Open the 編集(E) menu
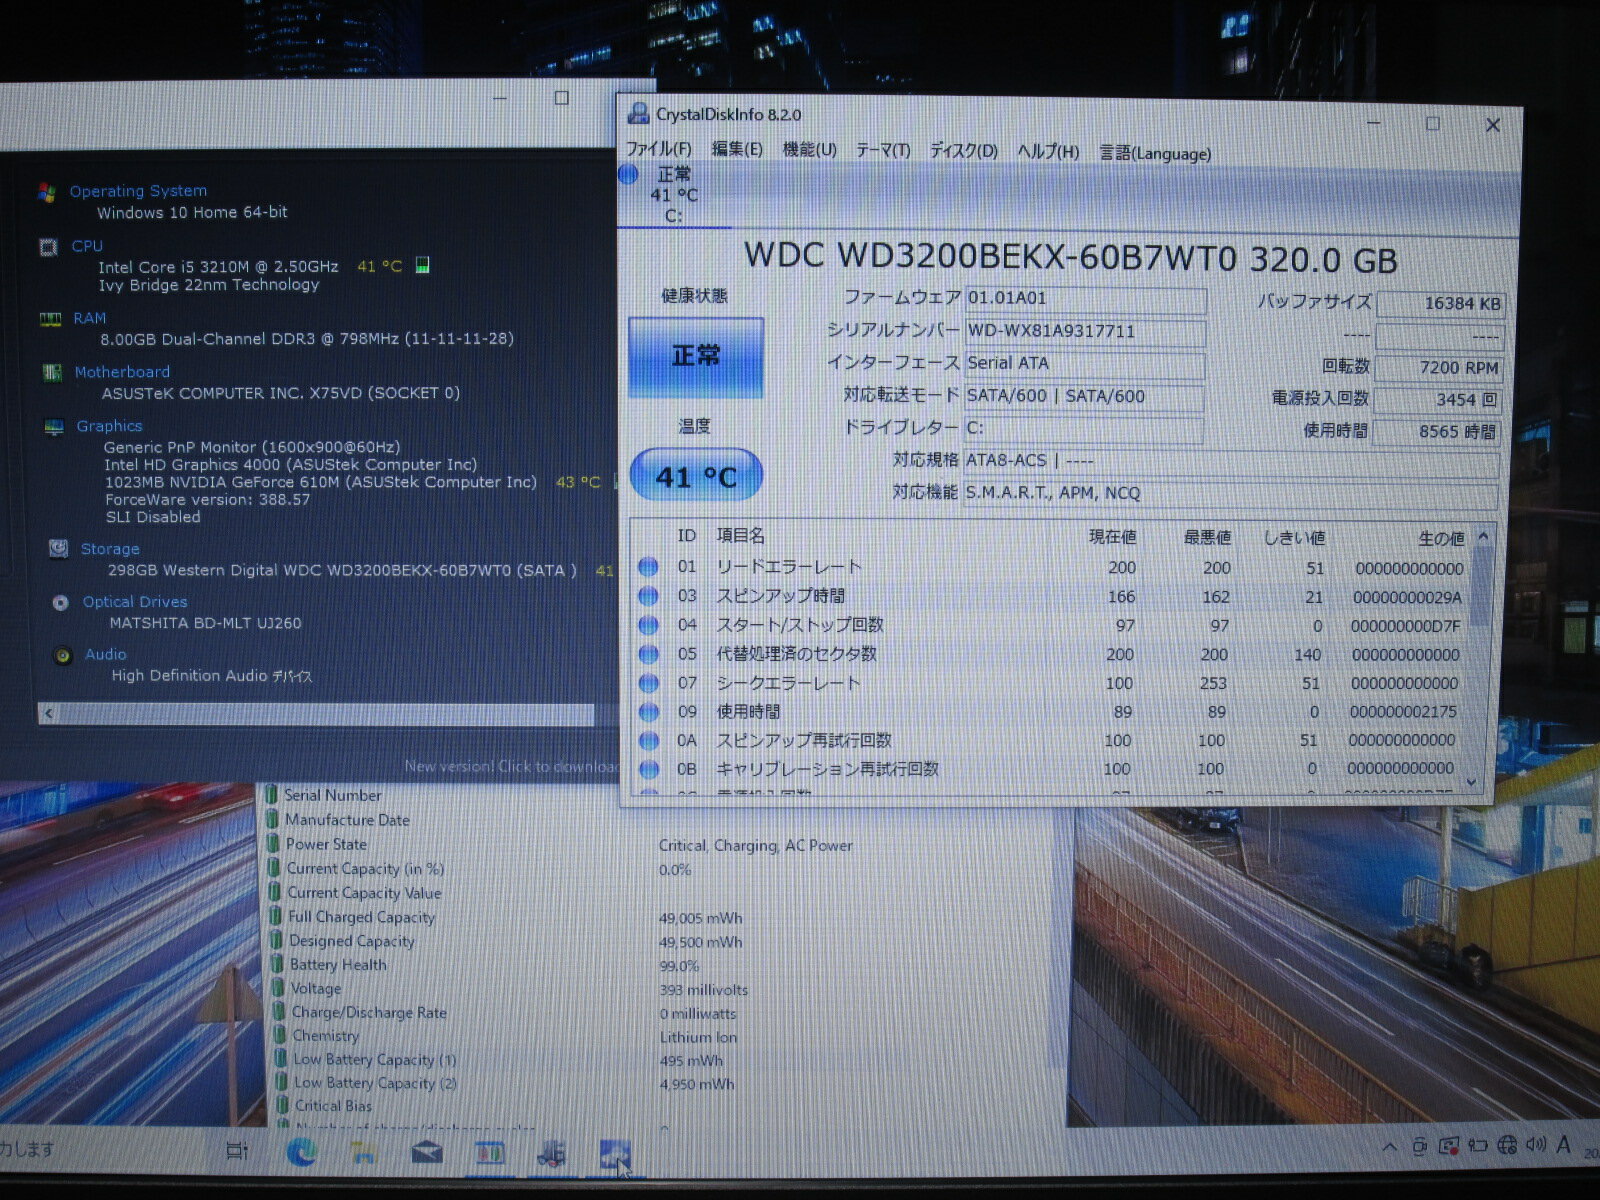Viewport: 1600px width, 1200px height. 737,149
